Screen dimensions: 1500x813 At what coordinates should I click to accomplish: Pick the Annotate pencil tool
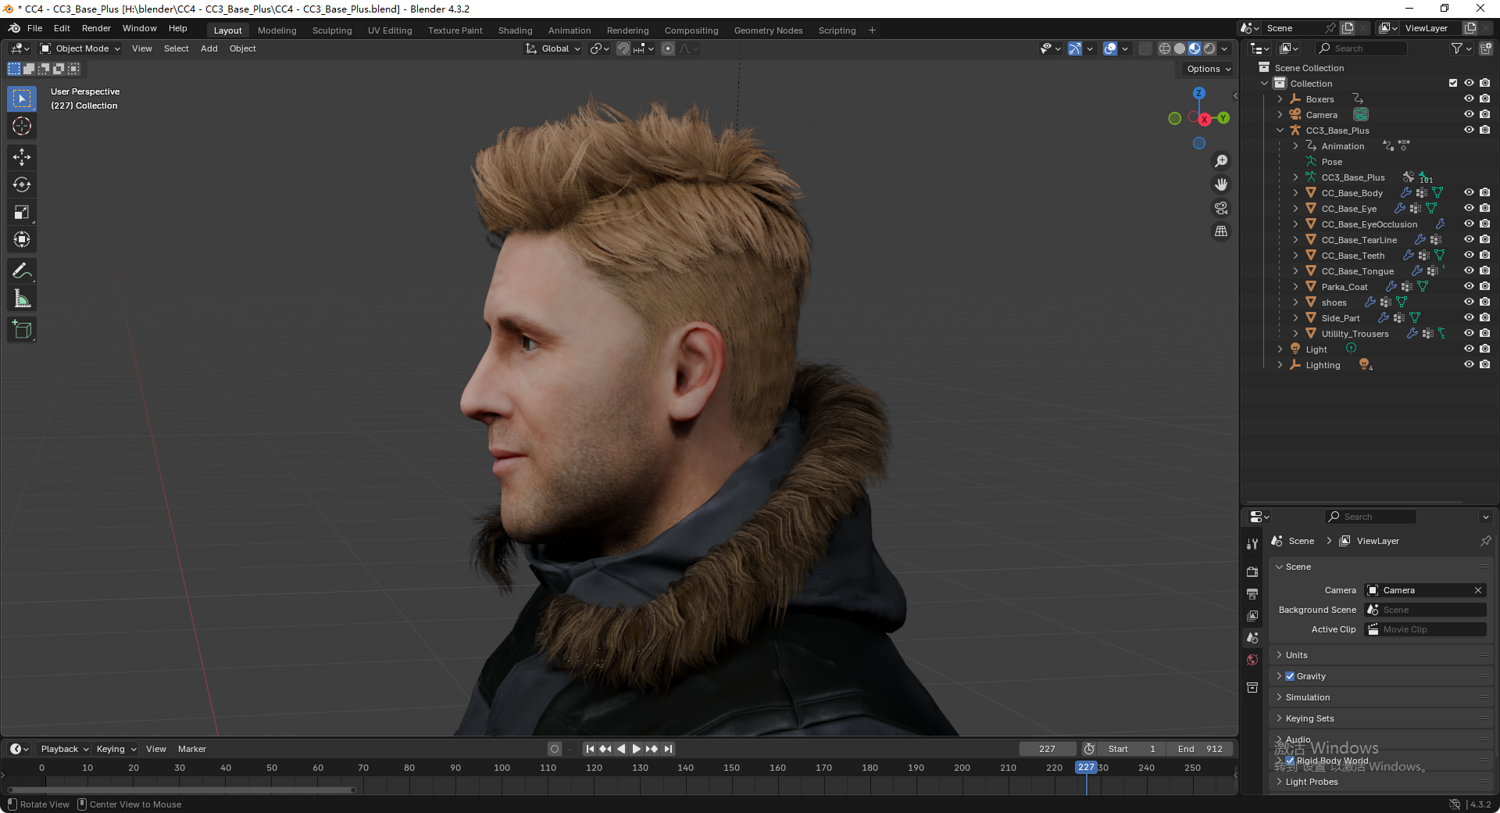[x=22, y=271]
